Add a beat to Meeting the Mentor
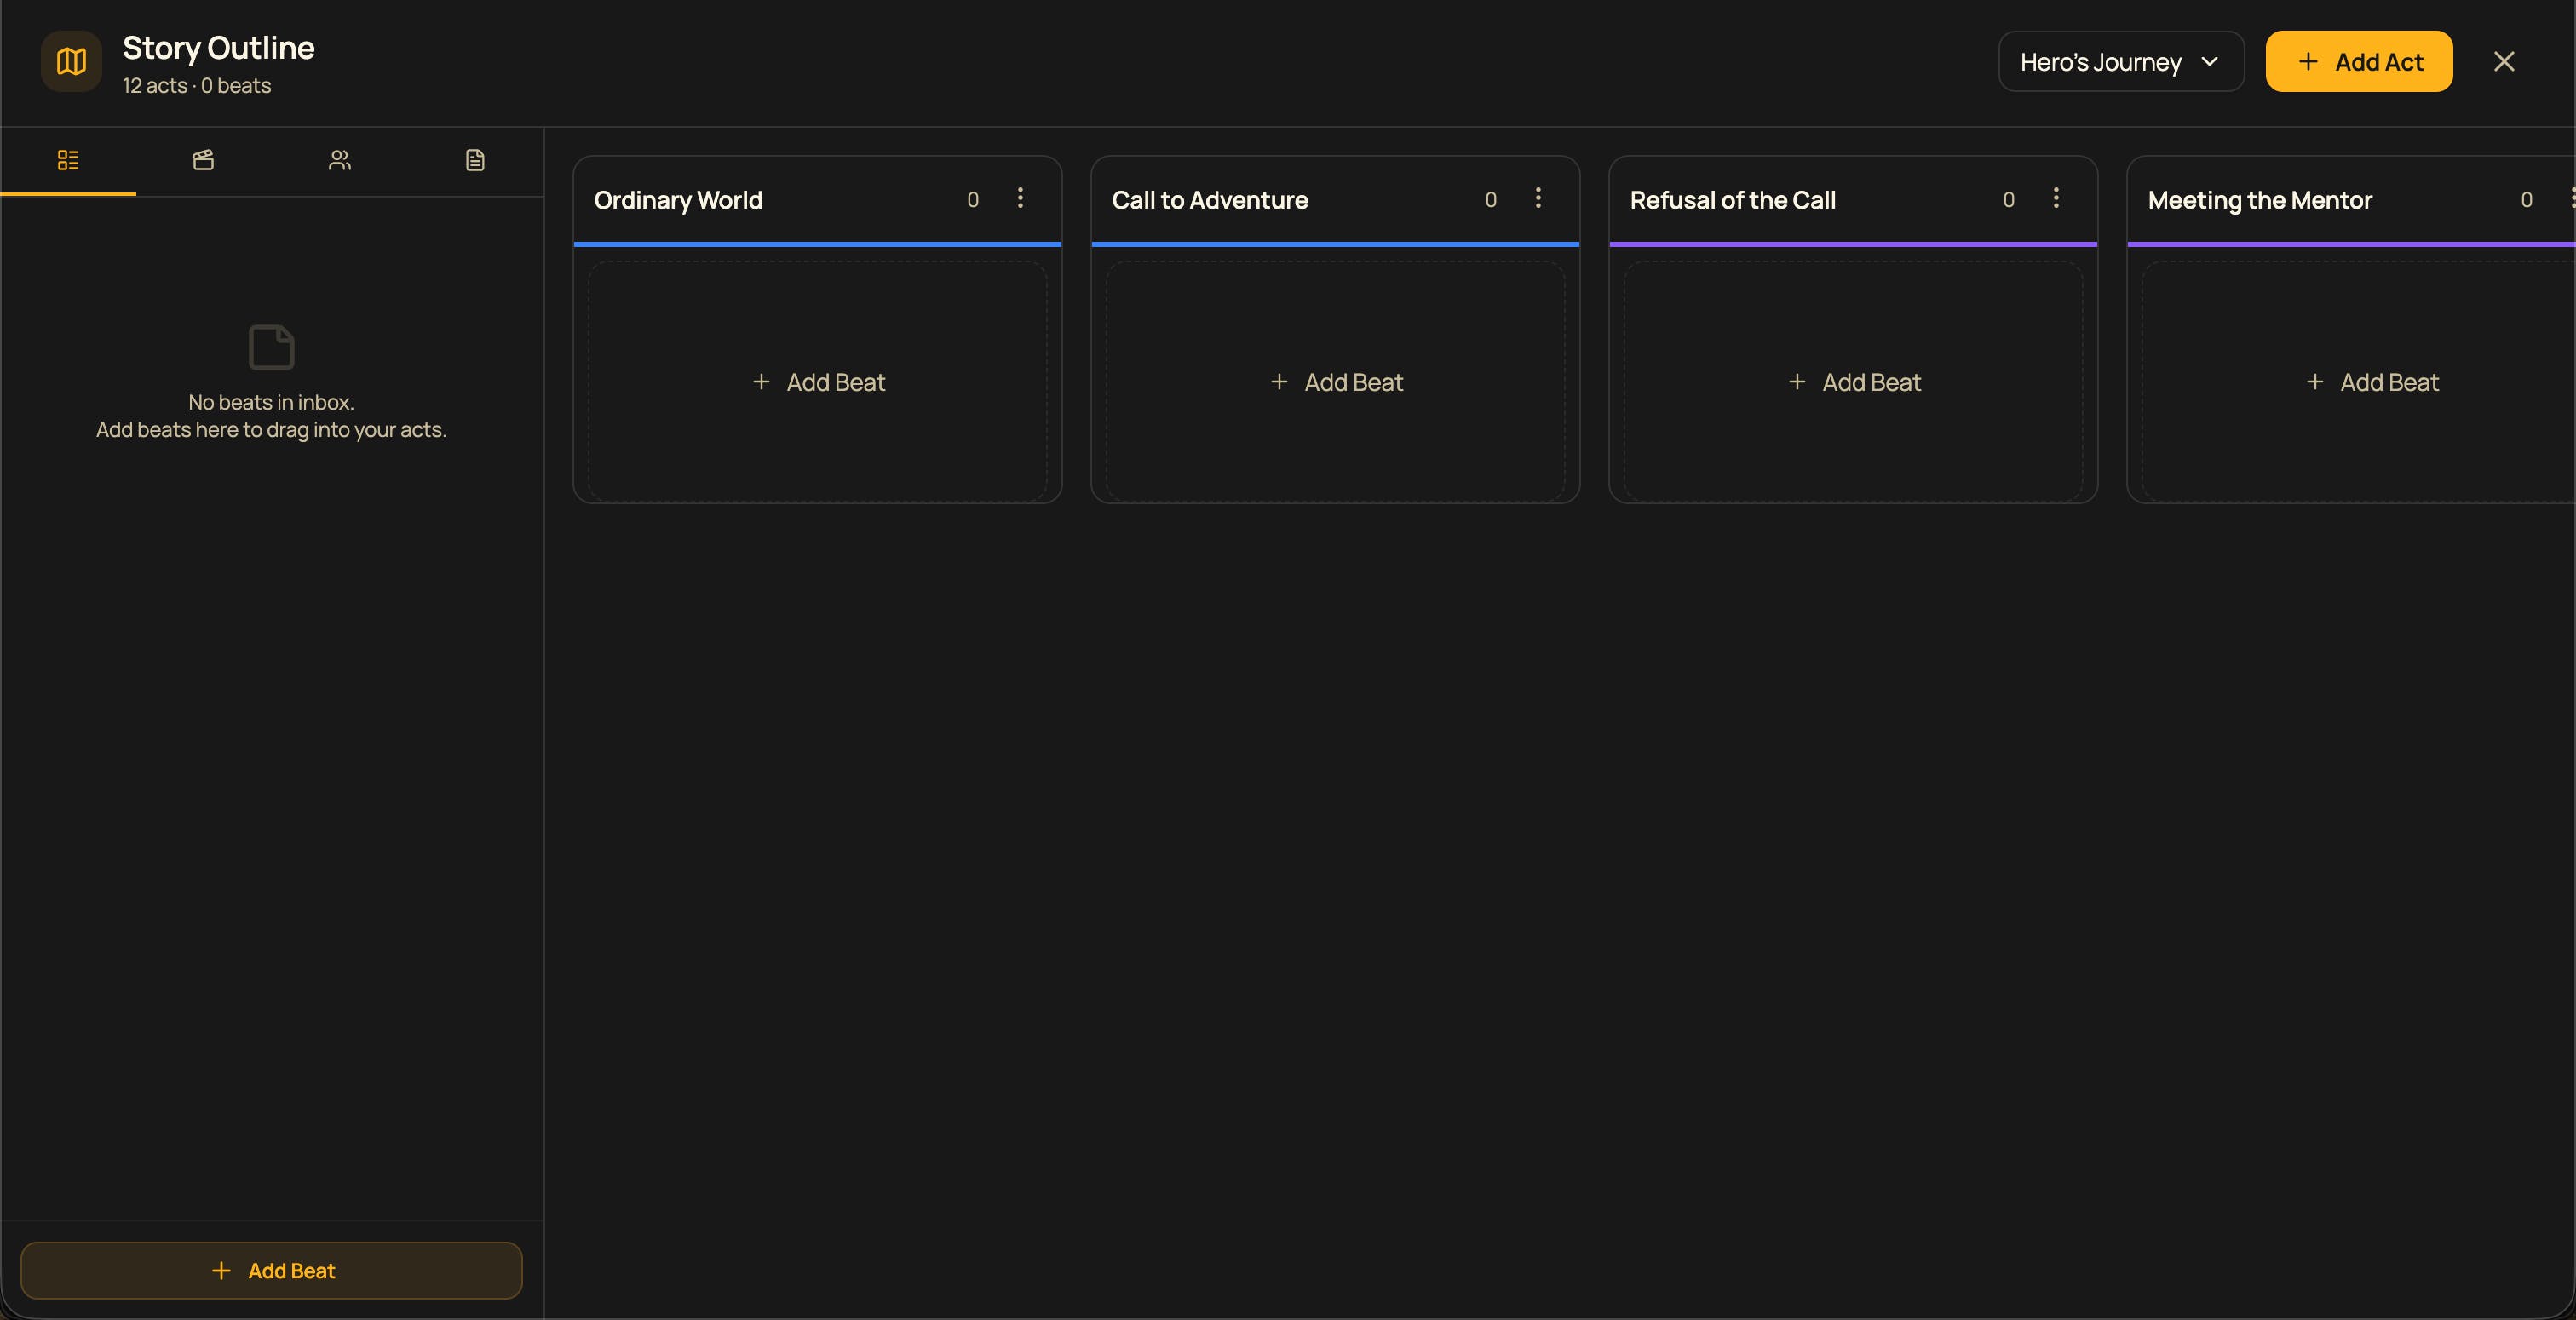This screenshot has width=2576, height=1320. 2372,382
